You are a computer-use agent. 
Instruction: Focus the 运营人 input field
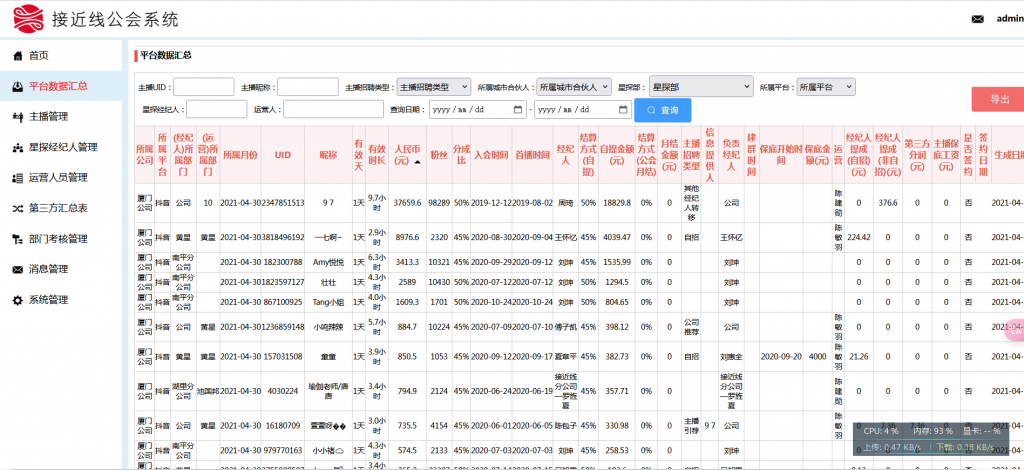coord(334,109)
